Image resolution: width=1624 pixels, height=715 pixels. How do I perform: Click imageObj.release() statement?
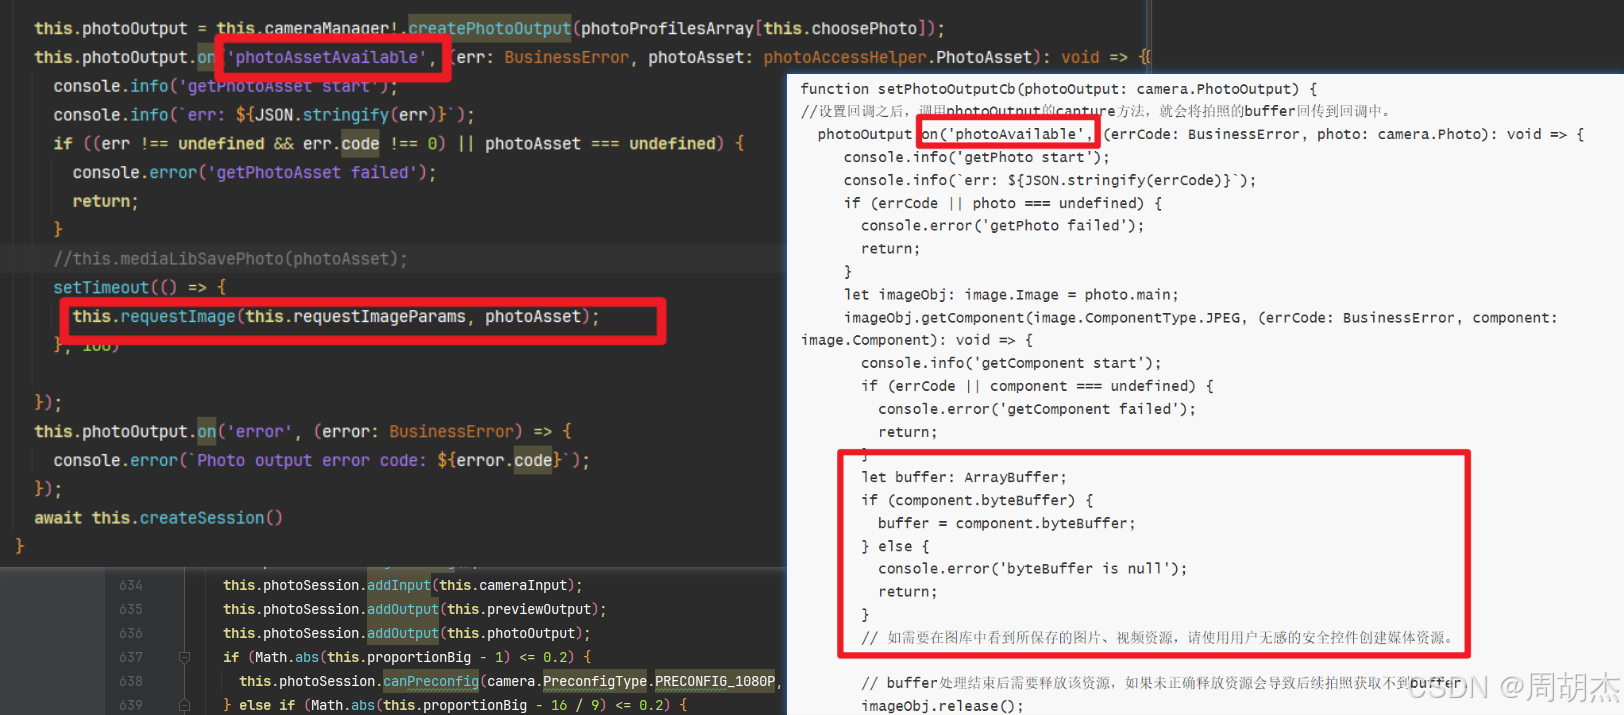[942, 706]
